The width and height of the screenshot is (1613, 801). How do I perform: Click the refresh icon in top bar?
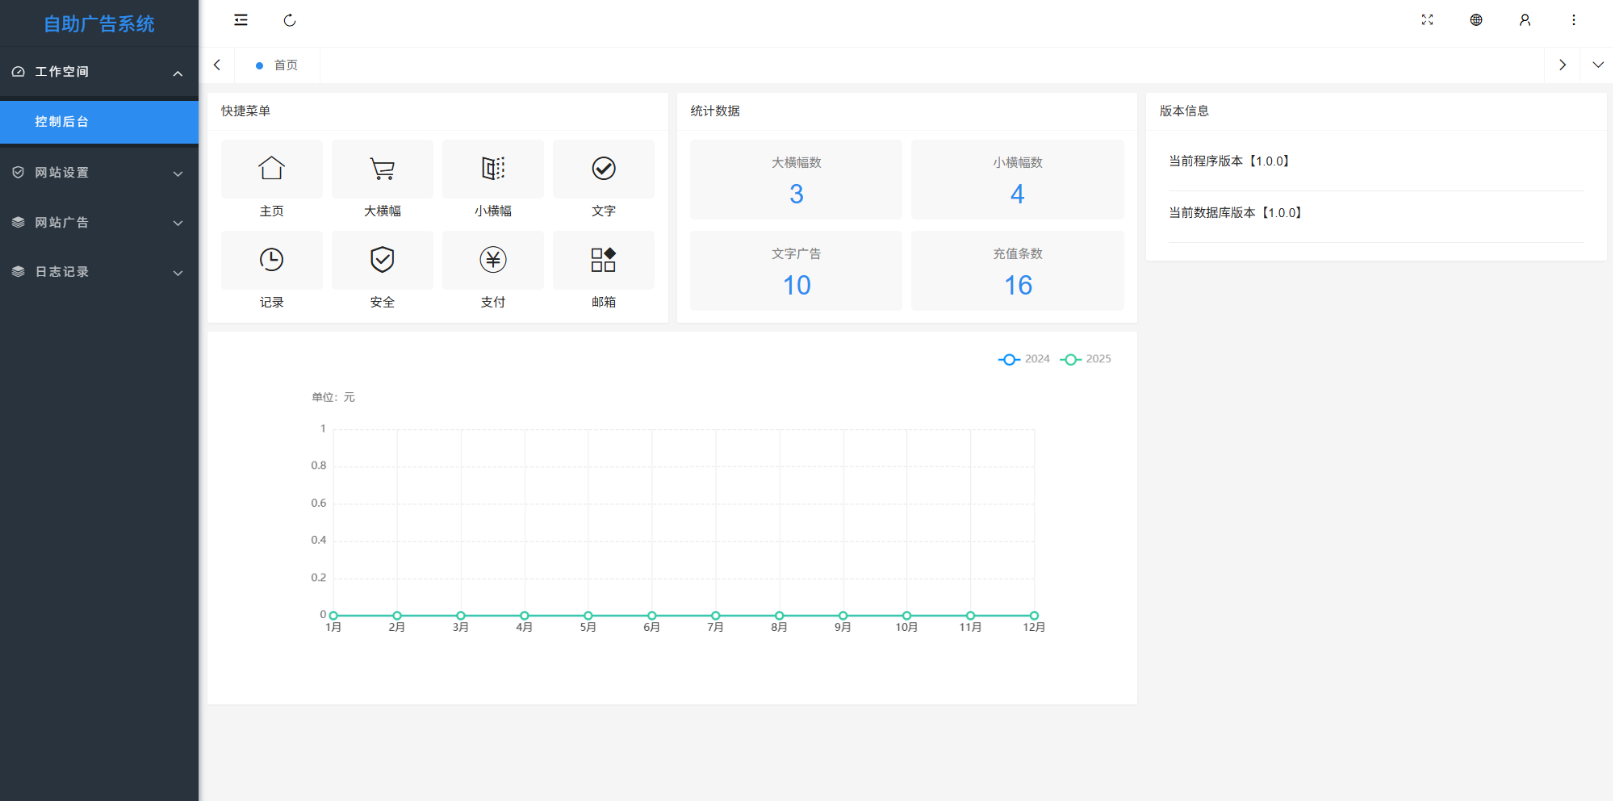tap(290, 20)
